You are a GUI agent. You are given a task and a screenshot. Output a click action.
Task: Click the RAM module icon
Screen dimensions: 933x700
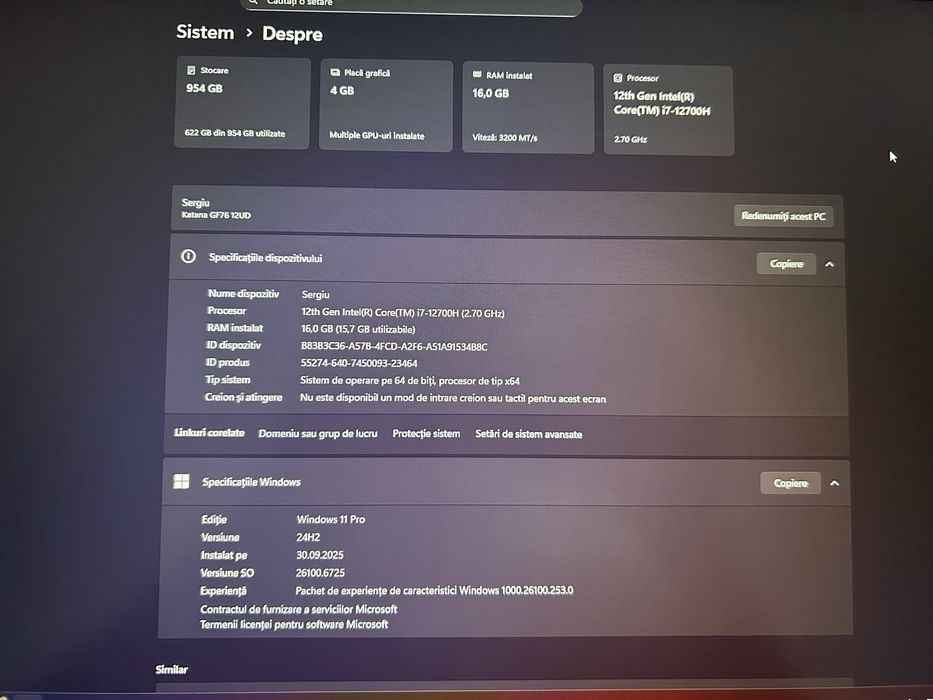click(477, 75)
